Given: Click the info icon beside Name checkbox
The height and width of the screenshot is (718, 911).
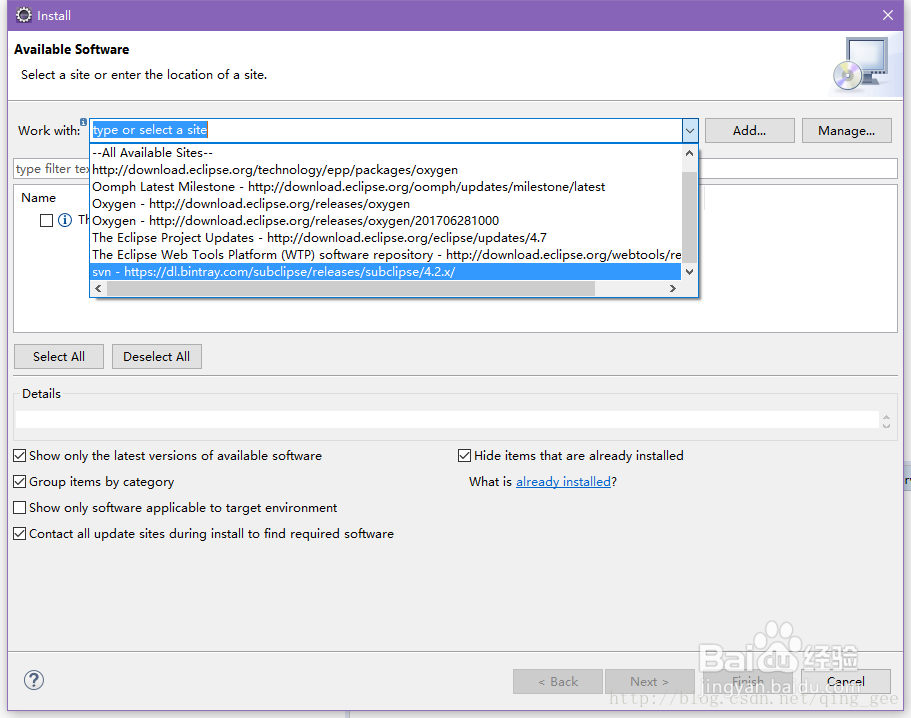Looking at the screenshot, I should click(x=65, y=220).
